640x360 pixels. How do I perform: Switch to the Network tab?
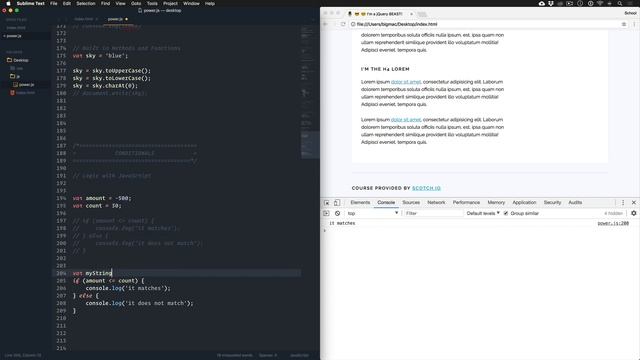436,202
